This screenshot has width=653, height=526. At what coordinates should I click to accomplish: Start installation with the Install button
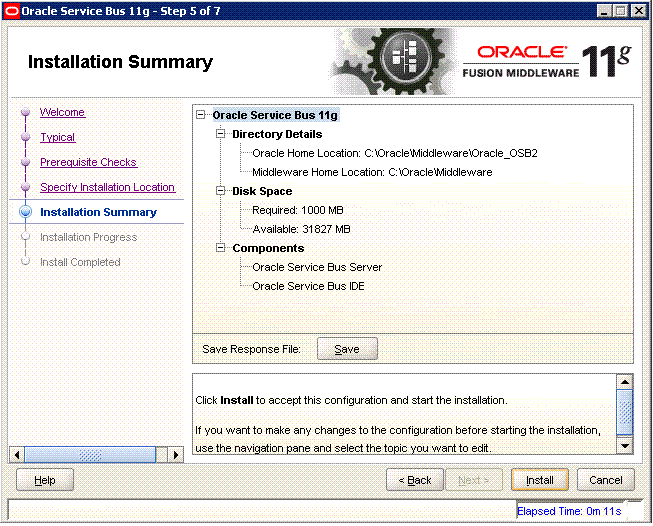(x=539, y=480)
